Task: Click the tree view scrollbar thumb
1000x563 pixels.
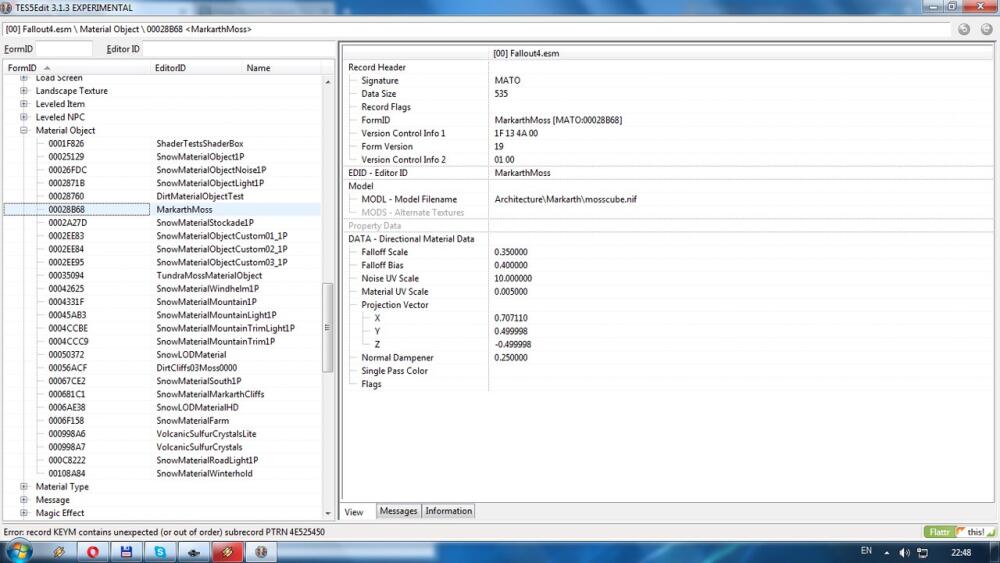Action: pos(328,327)
